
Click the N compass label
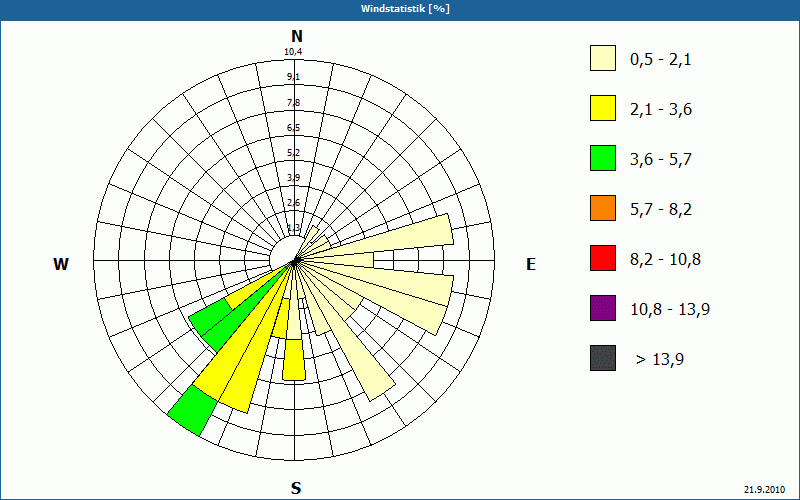tap(296, 36)
